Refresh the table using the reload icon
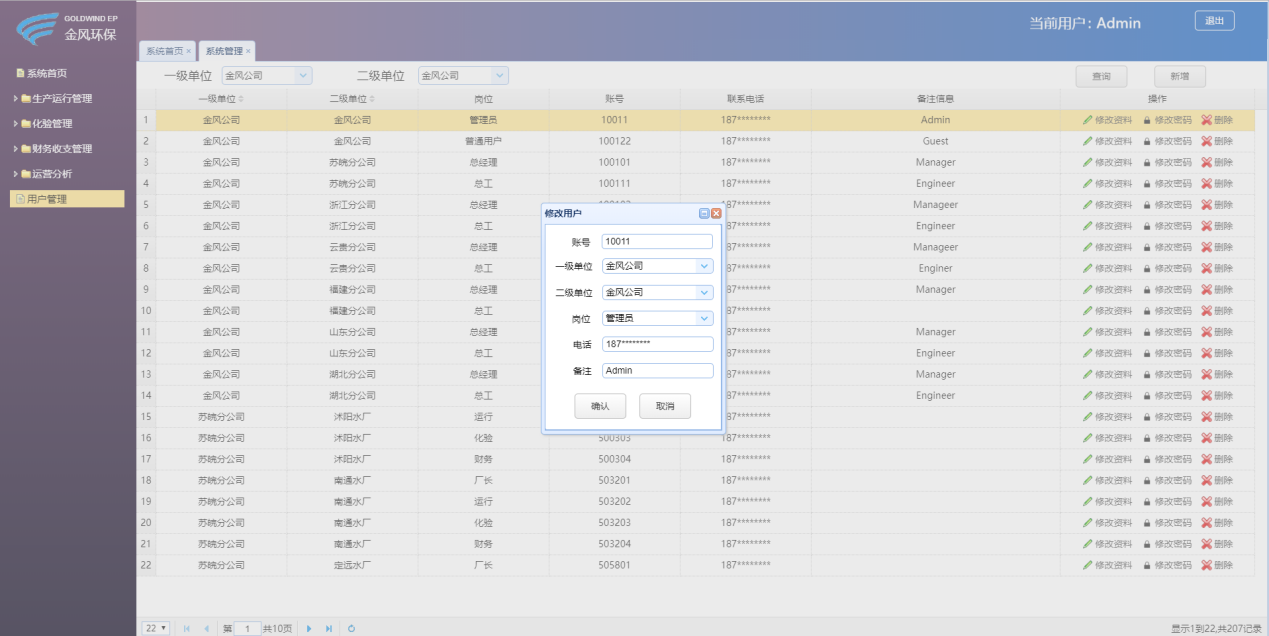 click(x=351, y=628)
